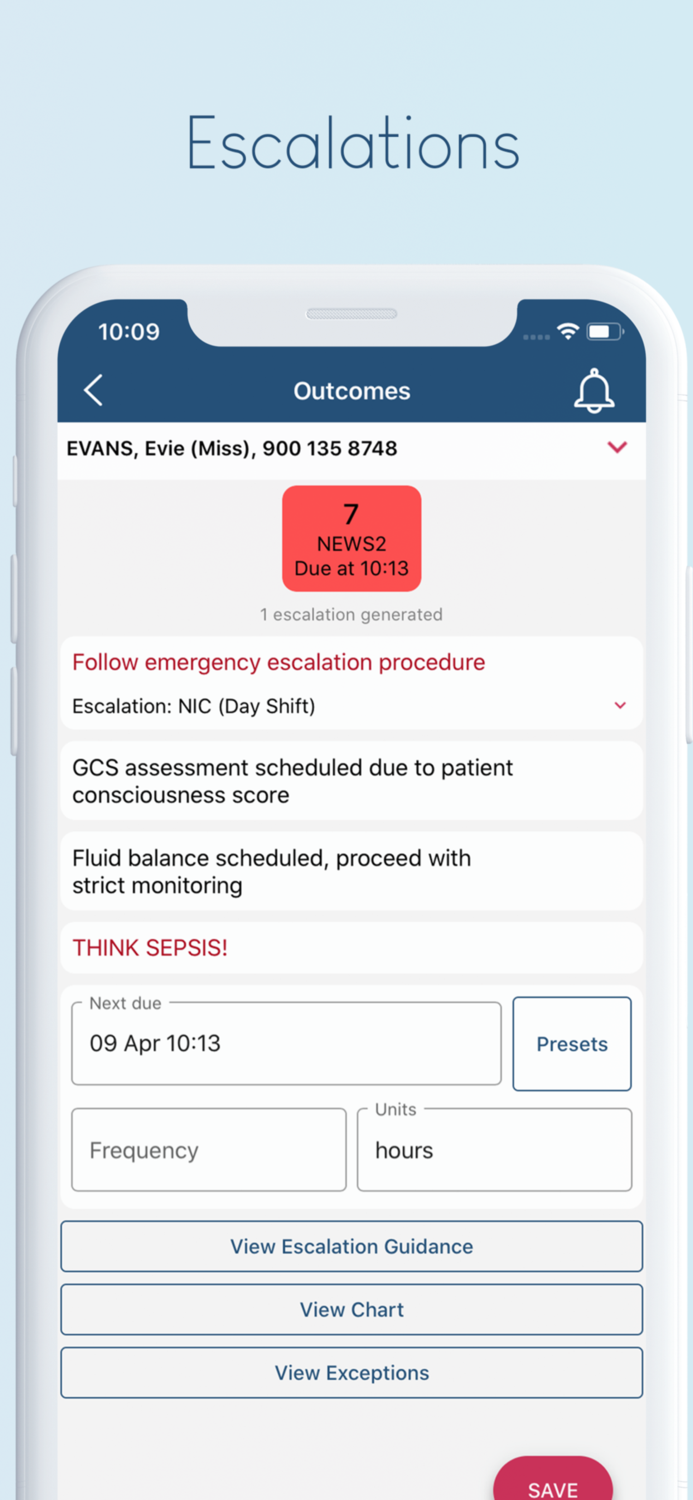
Task: Tap the Outcomes header title
Action: [x=351, y=391]
